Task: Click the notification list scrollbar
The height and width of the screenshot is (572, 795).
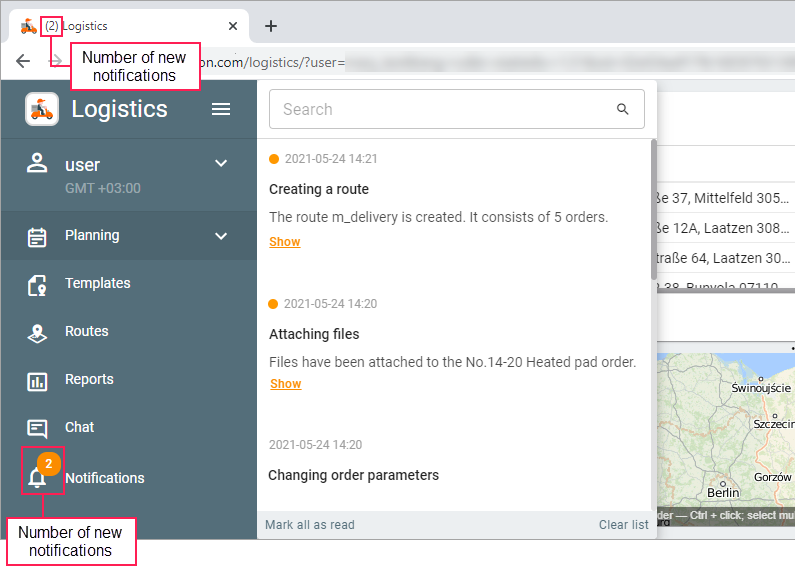Action: click(x=654, y=210)
